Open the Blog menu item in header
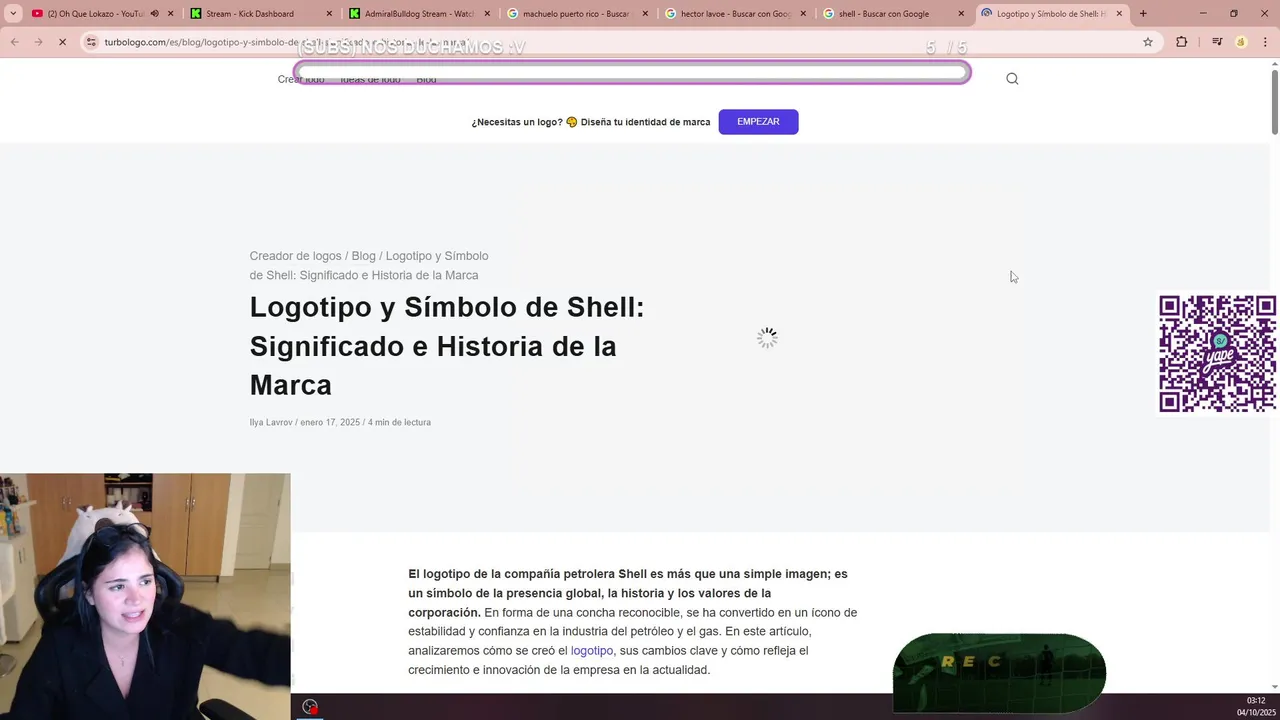Screen dimensions: 1280x720 (426, 79)
